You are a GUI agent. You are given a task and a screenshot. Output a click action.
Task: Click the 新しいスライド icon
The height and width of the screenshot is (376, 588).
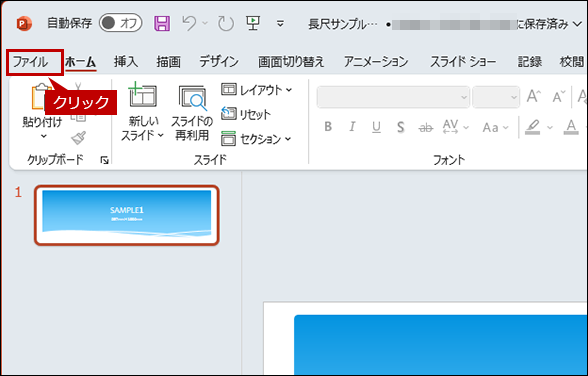pos(142,96)
